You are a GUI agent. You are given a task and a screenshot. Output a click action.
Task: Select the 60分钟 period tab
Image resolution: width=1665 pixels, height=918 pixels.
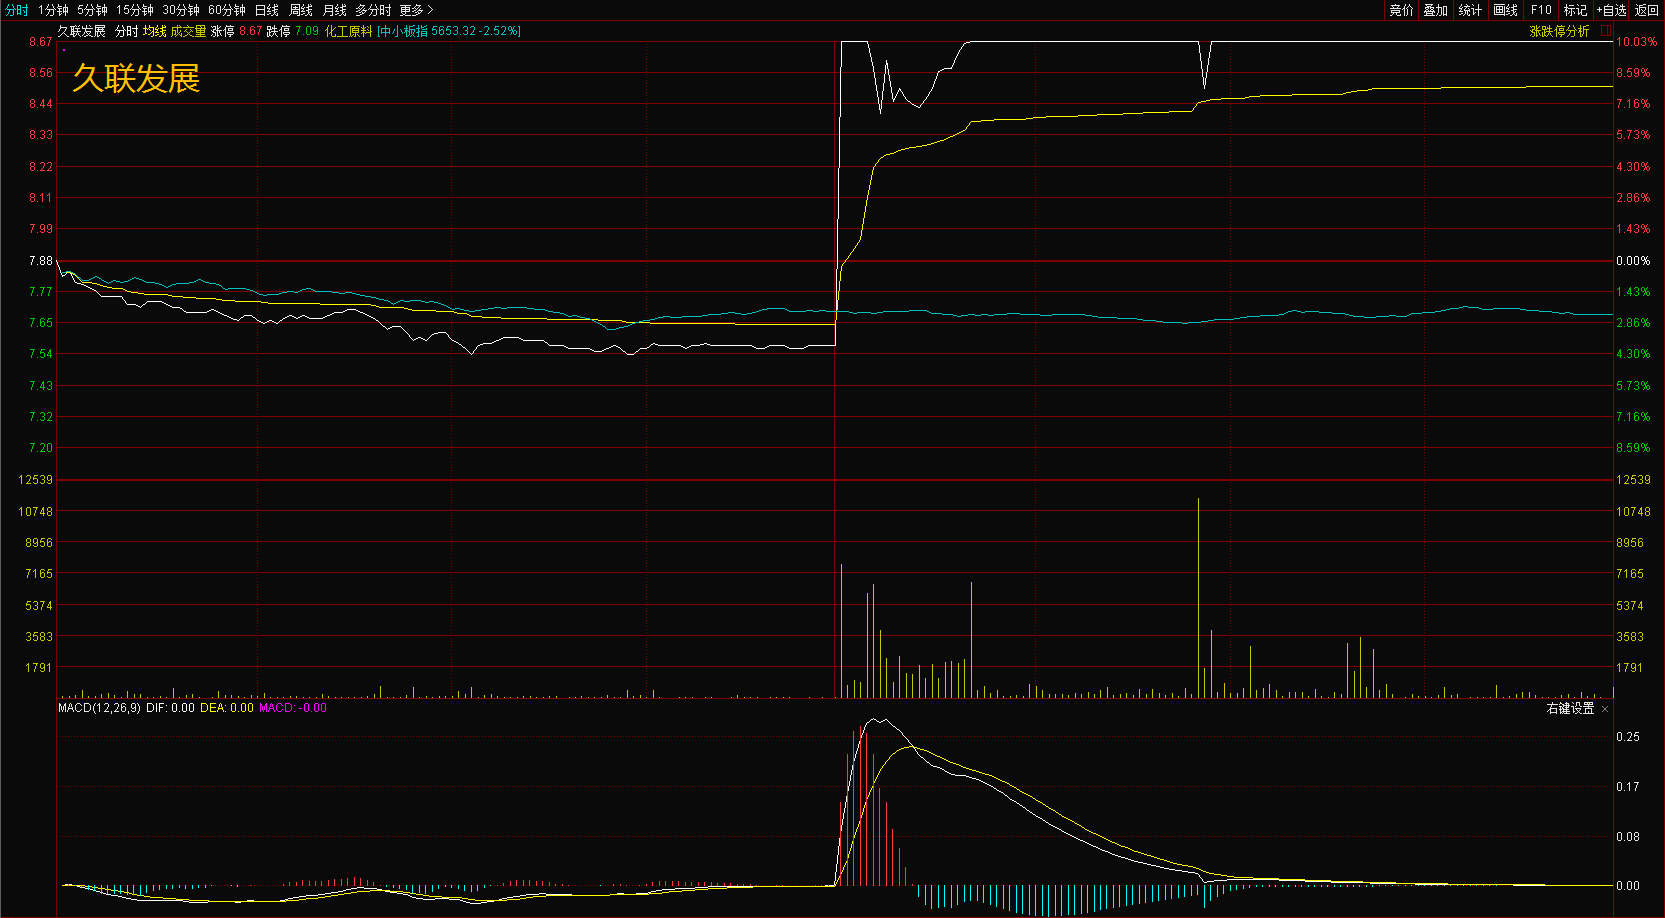(227, 10)
